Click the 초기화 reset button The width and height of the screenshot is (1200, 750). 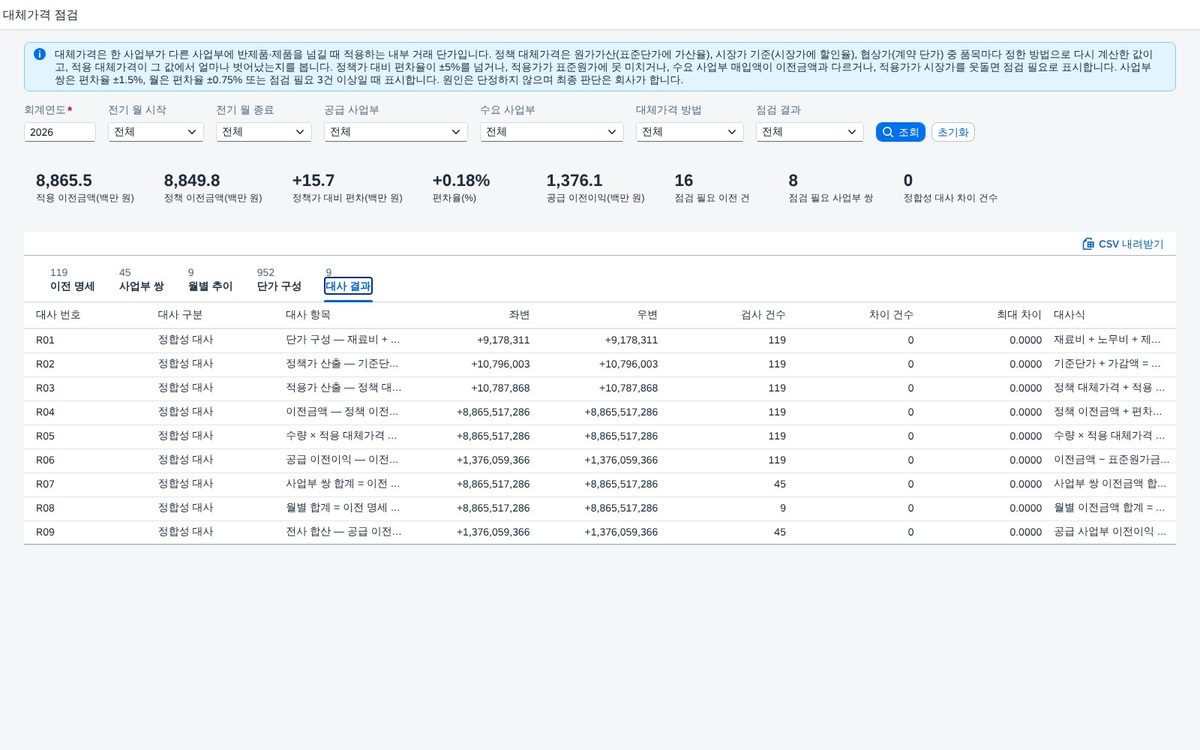pos(953,132)
